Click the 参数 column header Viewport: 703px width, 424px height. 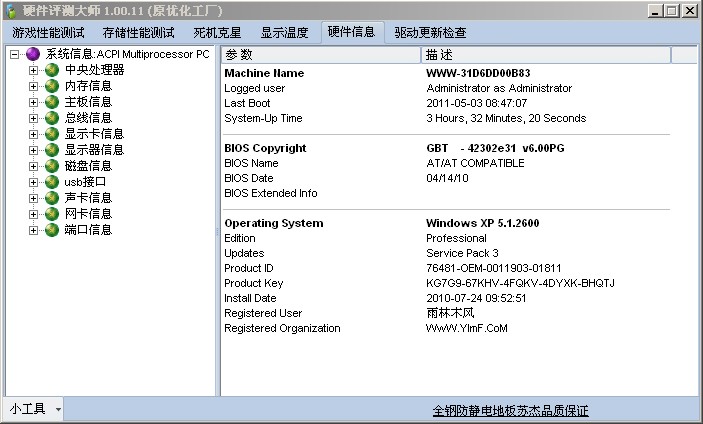(320, 55)
